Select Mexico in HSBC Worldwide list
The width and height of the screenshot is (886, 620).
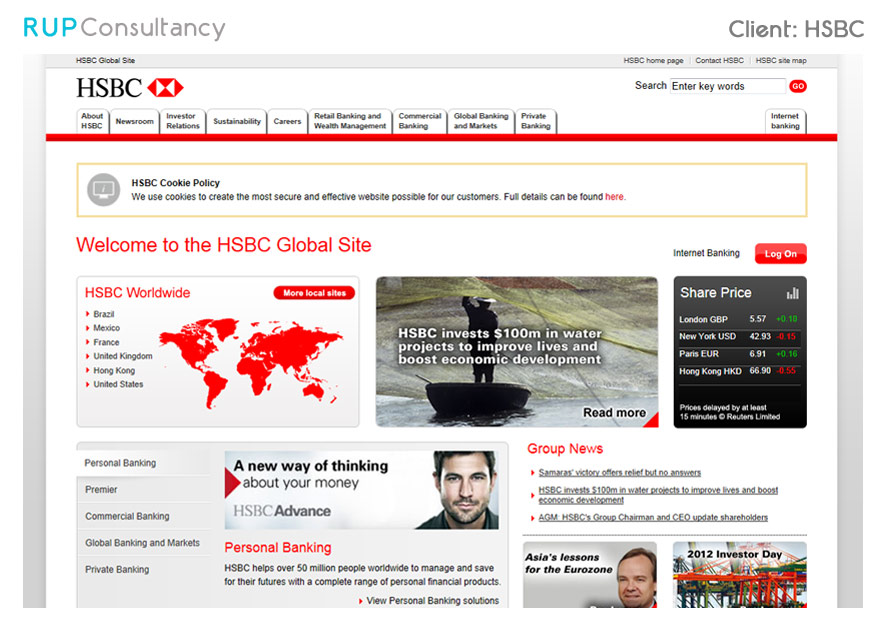(106, 328)
